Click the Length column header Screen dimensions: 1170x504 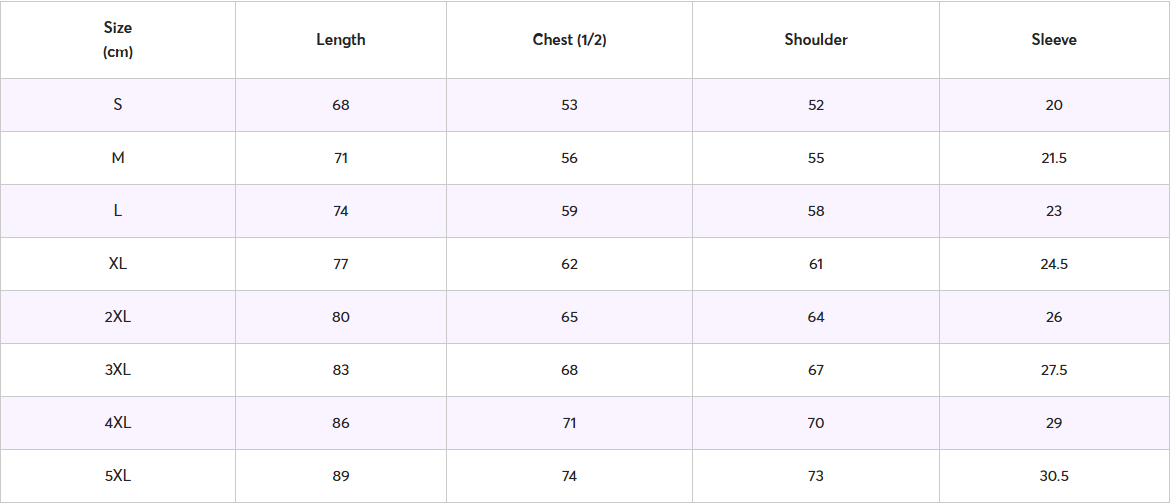(341, 40)
